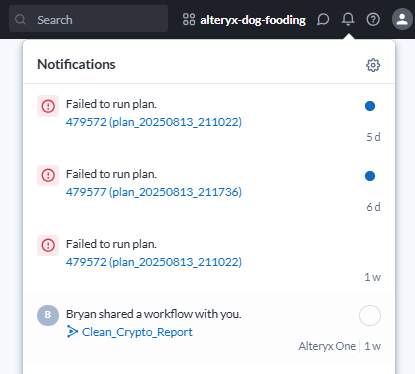Viewport: 415px width, 374px height.
Task: Click Bryan's avatar in the shared workflow notification
Action: (48, 315)
